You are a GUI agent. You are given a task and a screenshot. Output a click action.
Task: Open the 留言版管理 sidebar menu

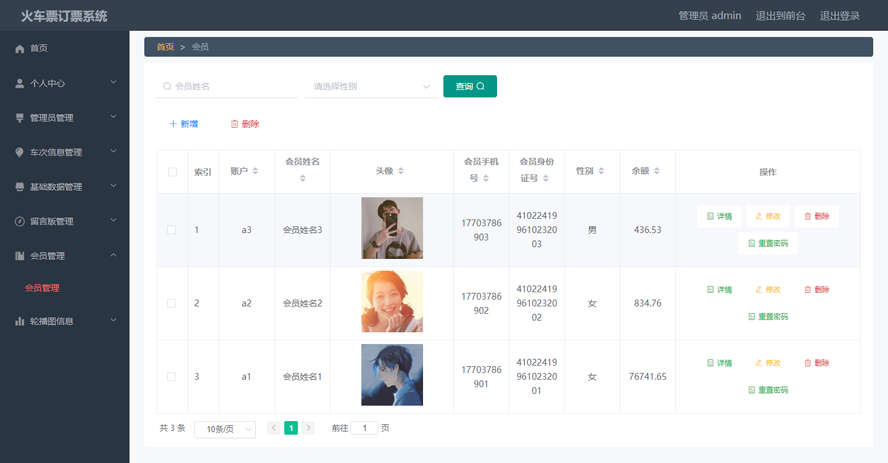pyautogui.click(x=65, y=221)
